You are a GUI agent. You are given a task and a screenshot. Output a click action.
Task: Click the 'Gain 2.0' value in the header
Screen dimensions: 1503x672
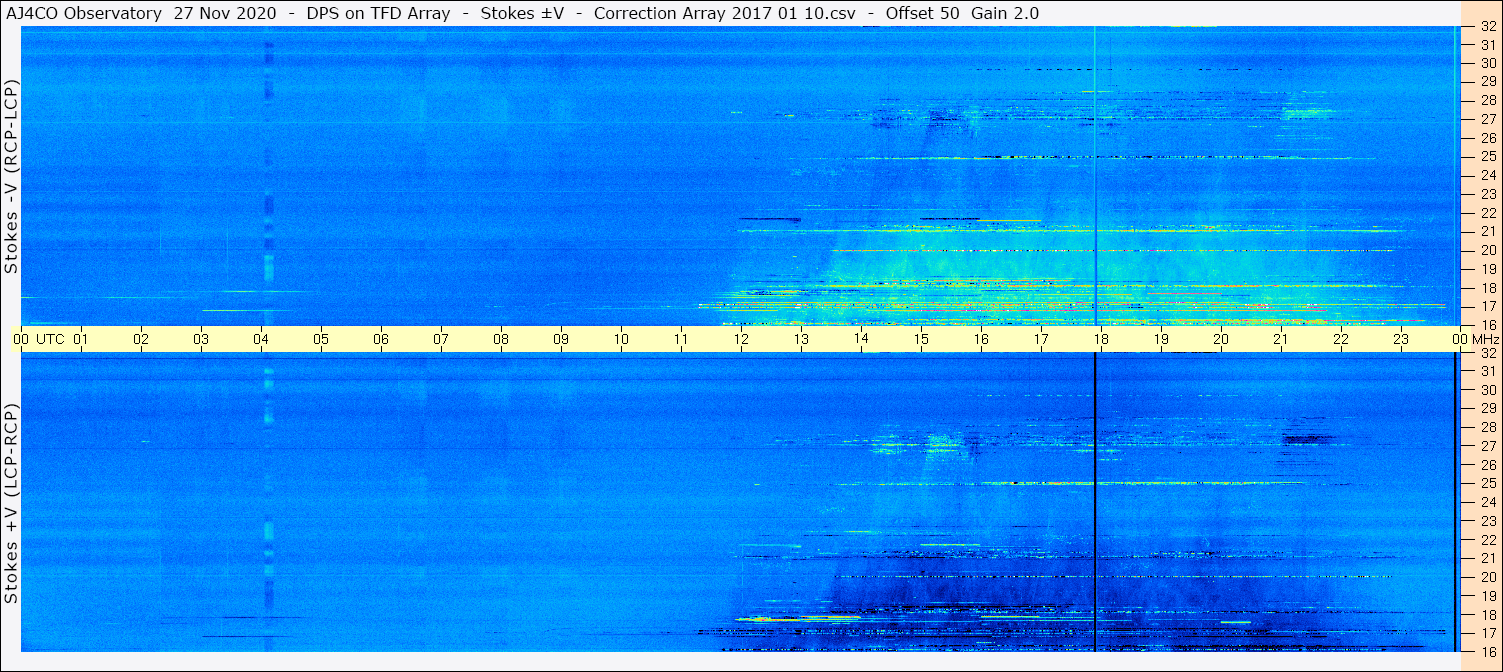tap(1005, 13)
